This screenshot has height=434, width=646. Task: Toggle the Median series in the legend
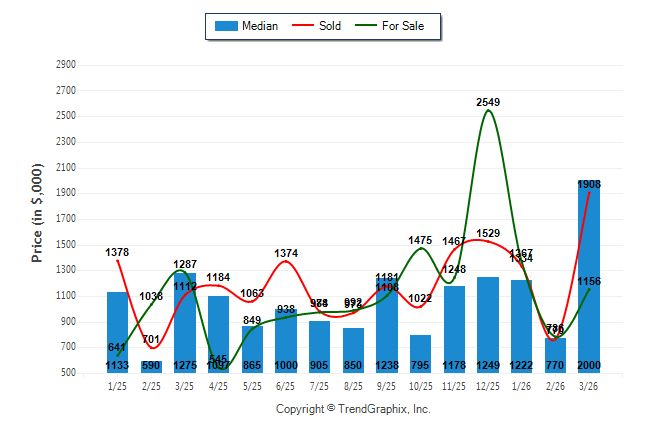coord(260,26)
